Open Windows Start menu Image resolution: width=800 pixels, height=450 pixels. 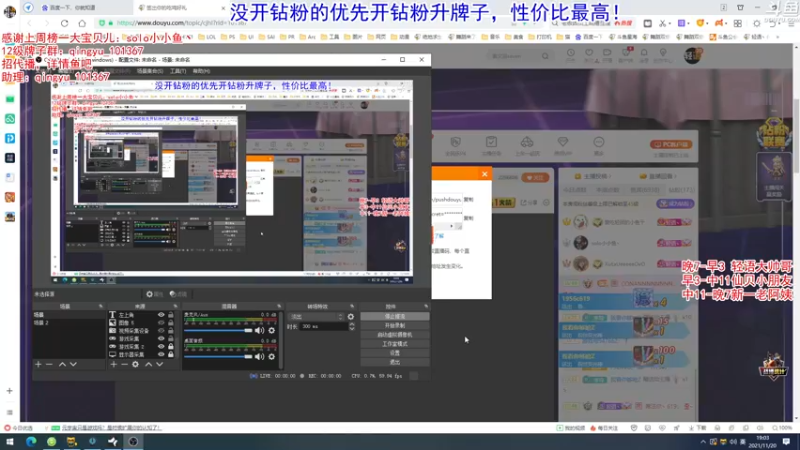tap(10, 441)
